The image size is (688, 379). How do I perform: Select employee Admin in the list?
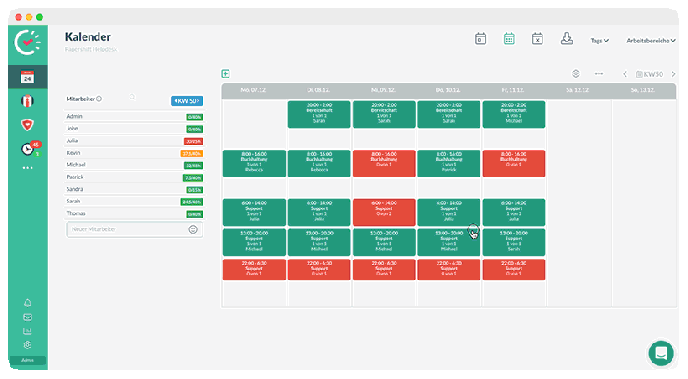coord(134,117)
